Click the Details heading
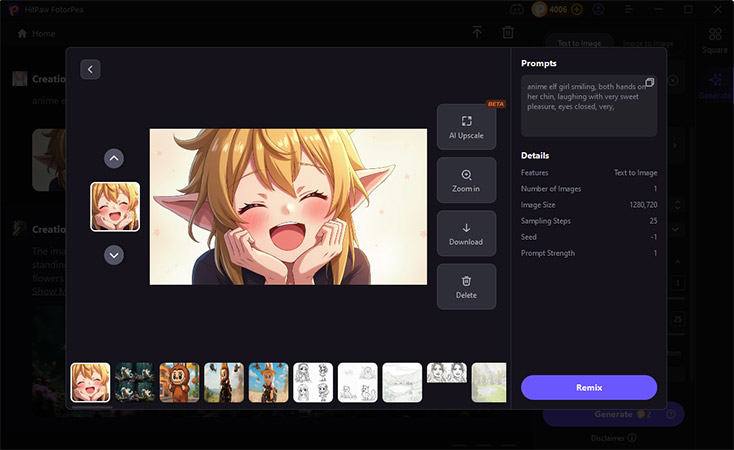 [x=535, y=155]
